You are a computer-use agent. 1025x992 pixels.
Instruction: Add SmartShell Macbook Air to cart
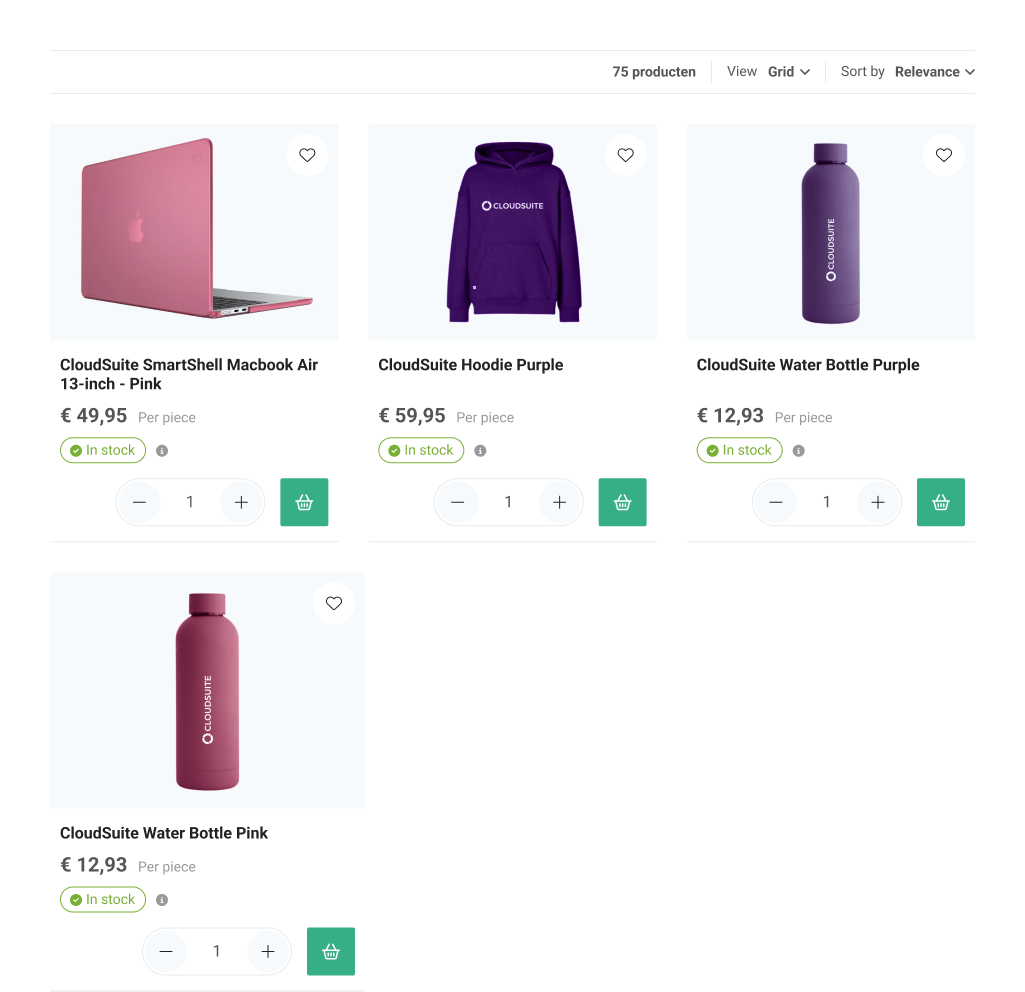pos(304,502)
